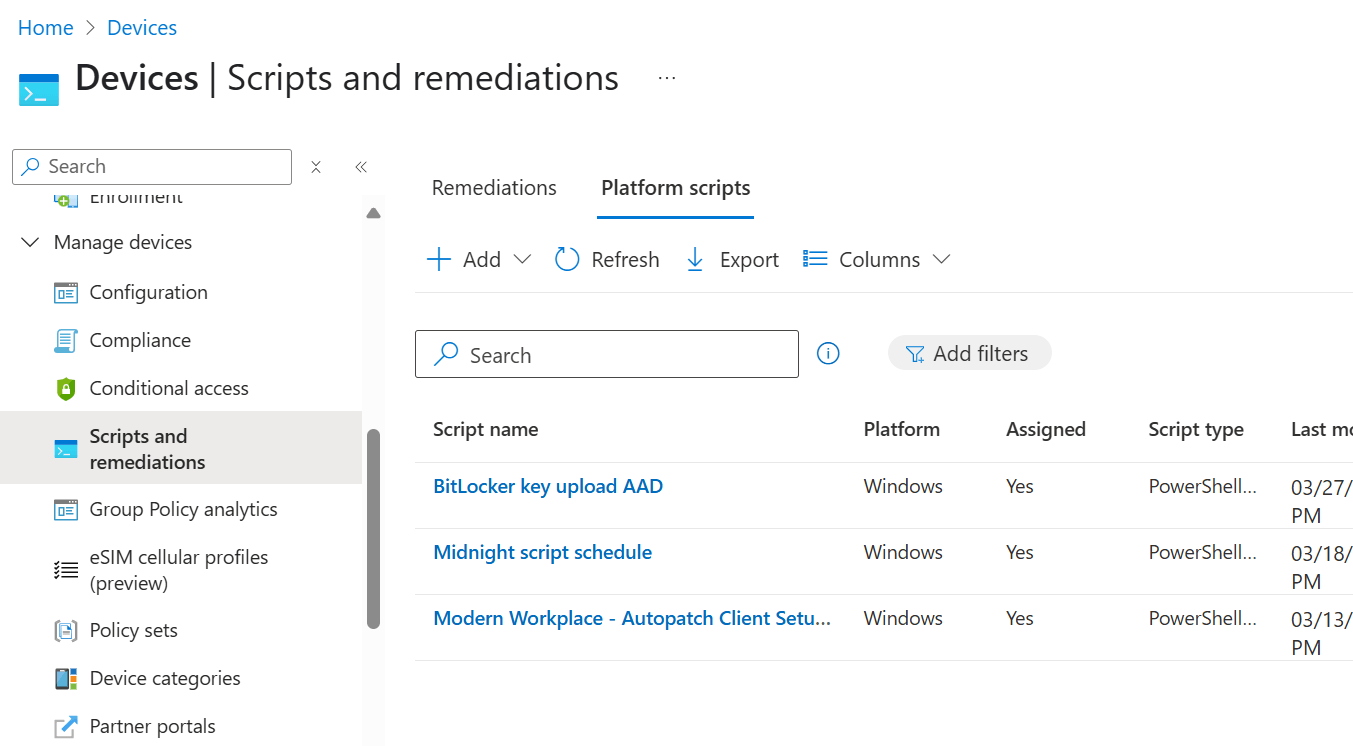Focus the sidebar Search field
The image size is (1353, 746).
tap(152, 167)
